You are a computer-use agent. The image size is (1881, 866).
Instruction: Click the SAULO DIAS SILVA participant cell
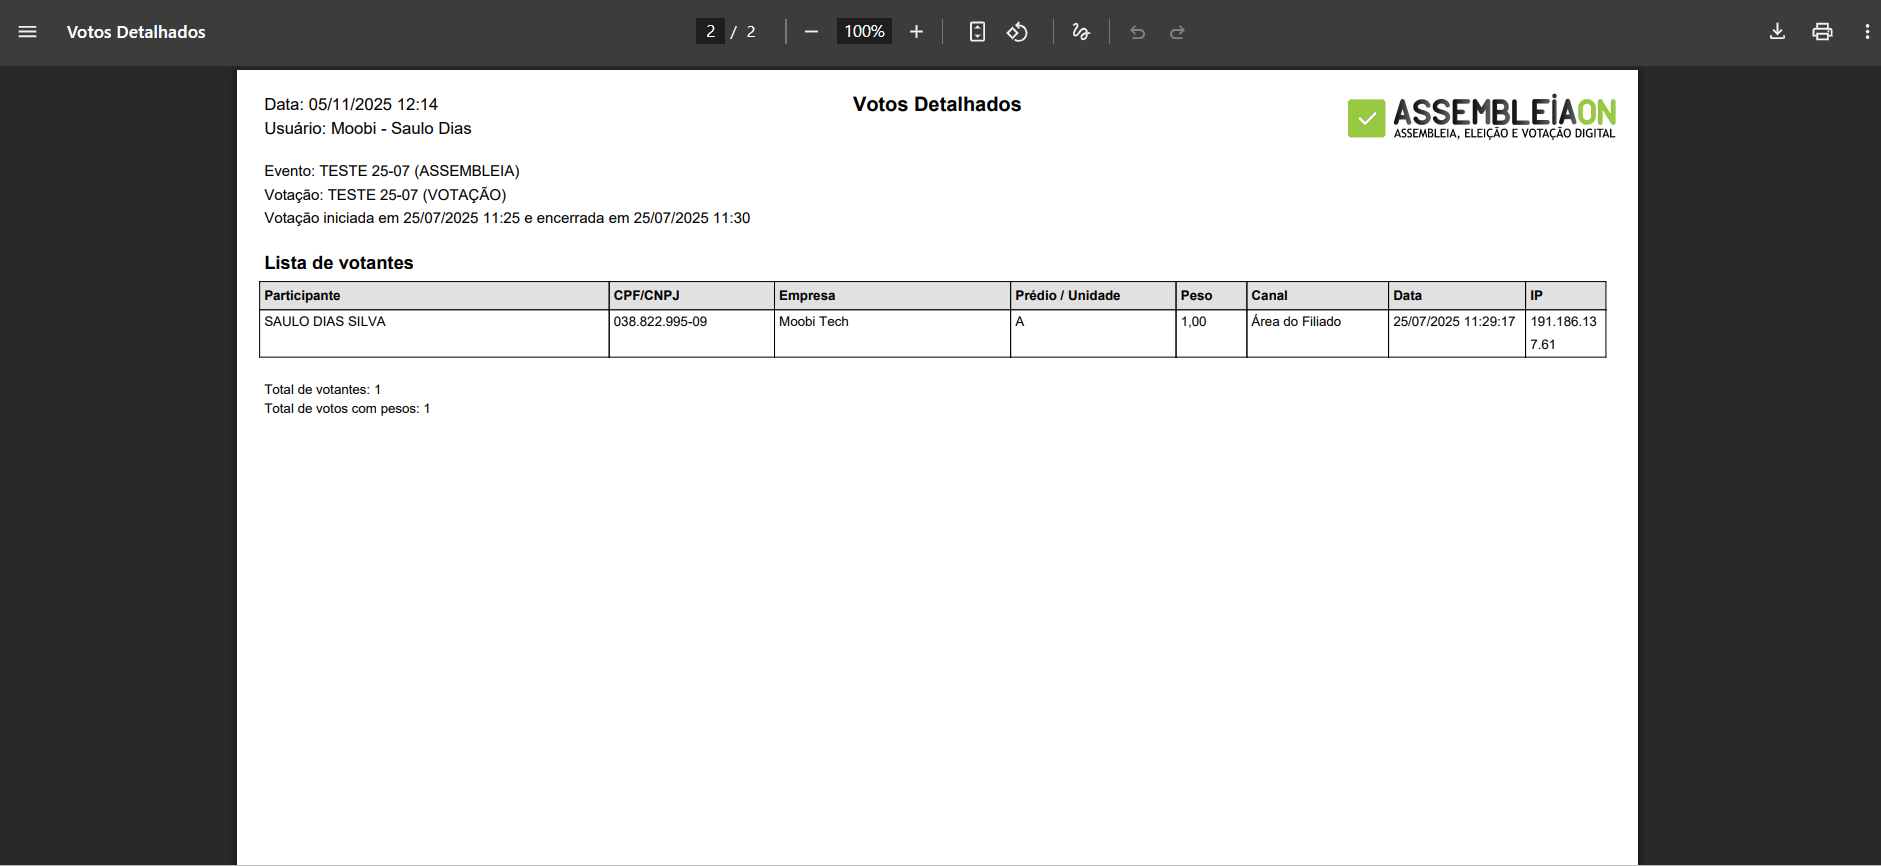(x=325, y=321)
